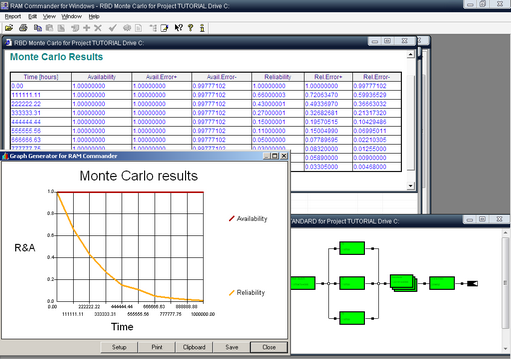Click the plus Add toolbar icon

87,28
